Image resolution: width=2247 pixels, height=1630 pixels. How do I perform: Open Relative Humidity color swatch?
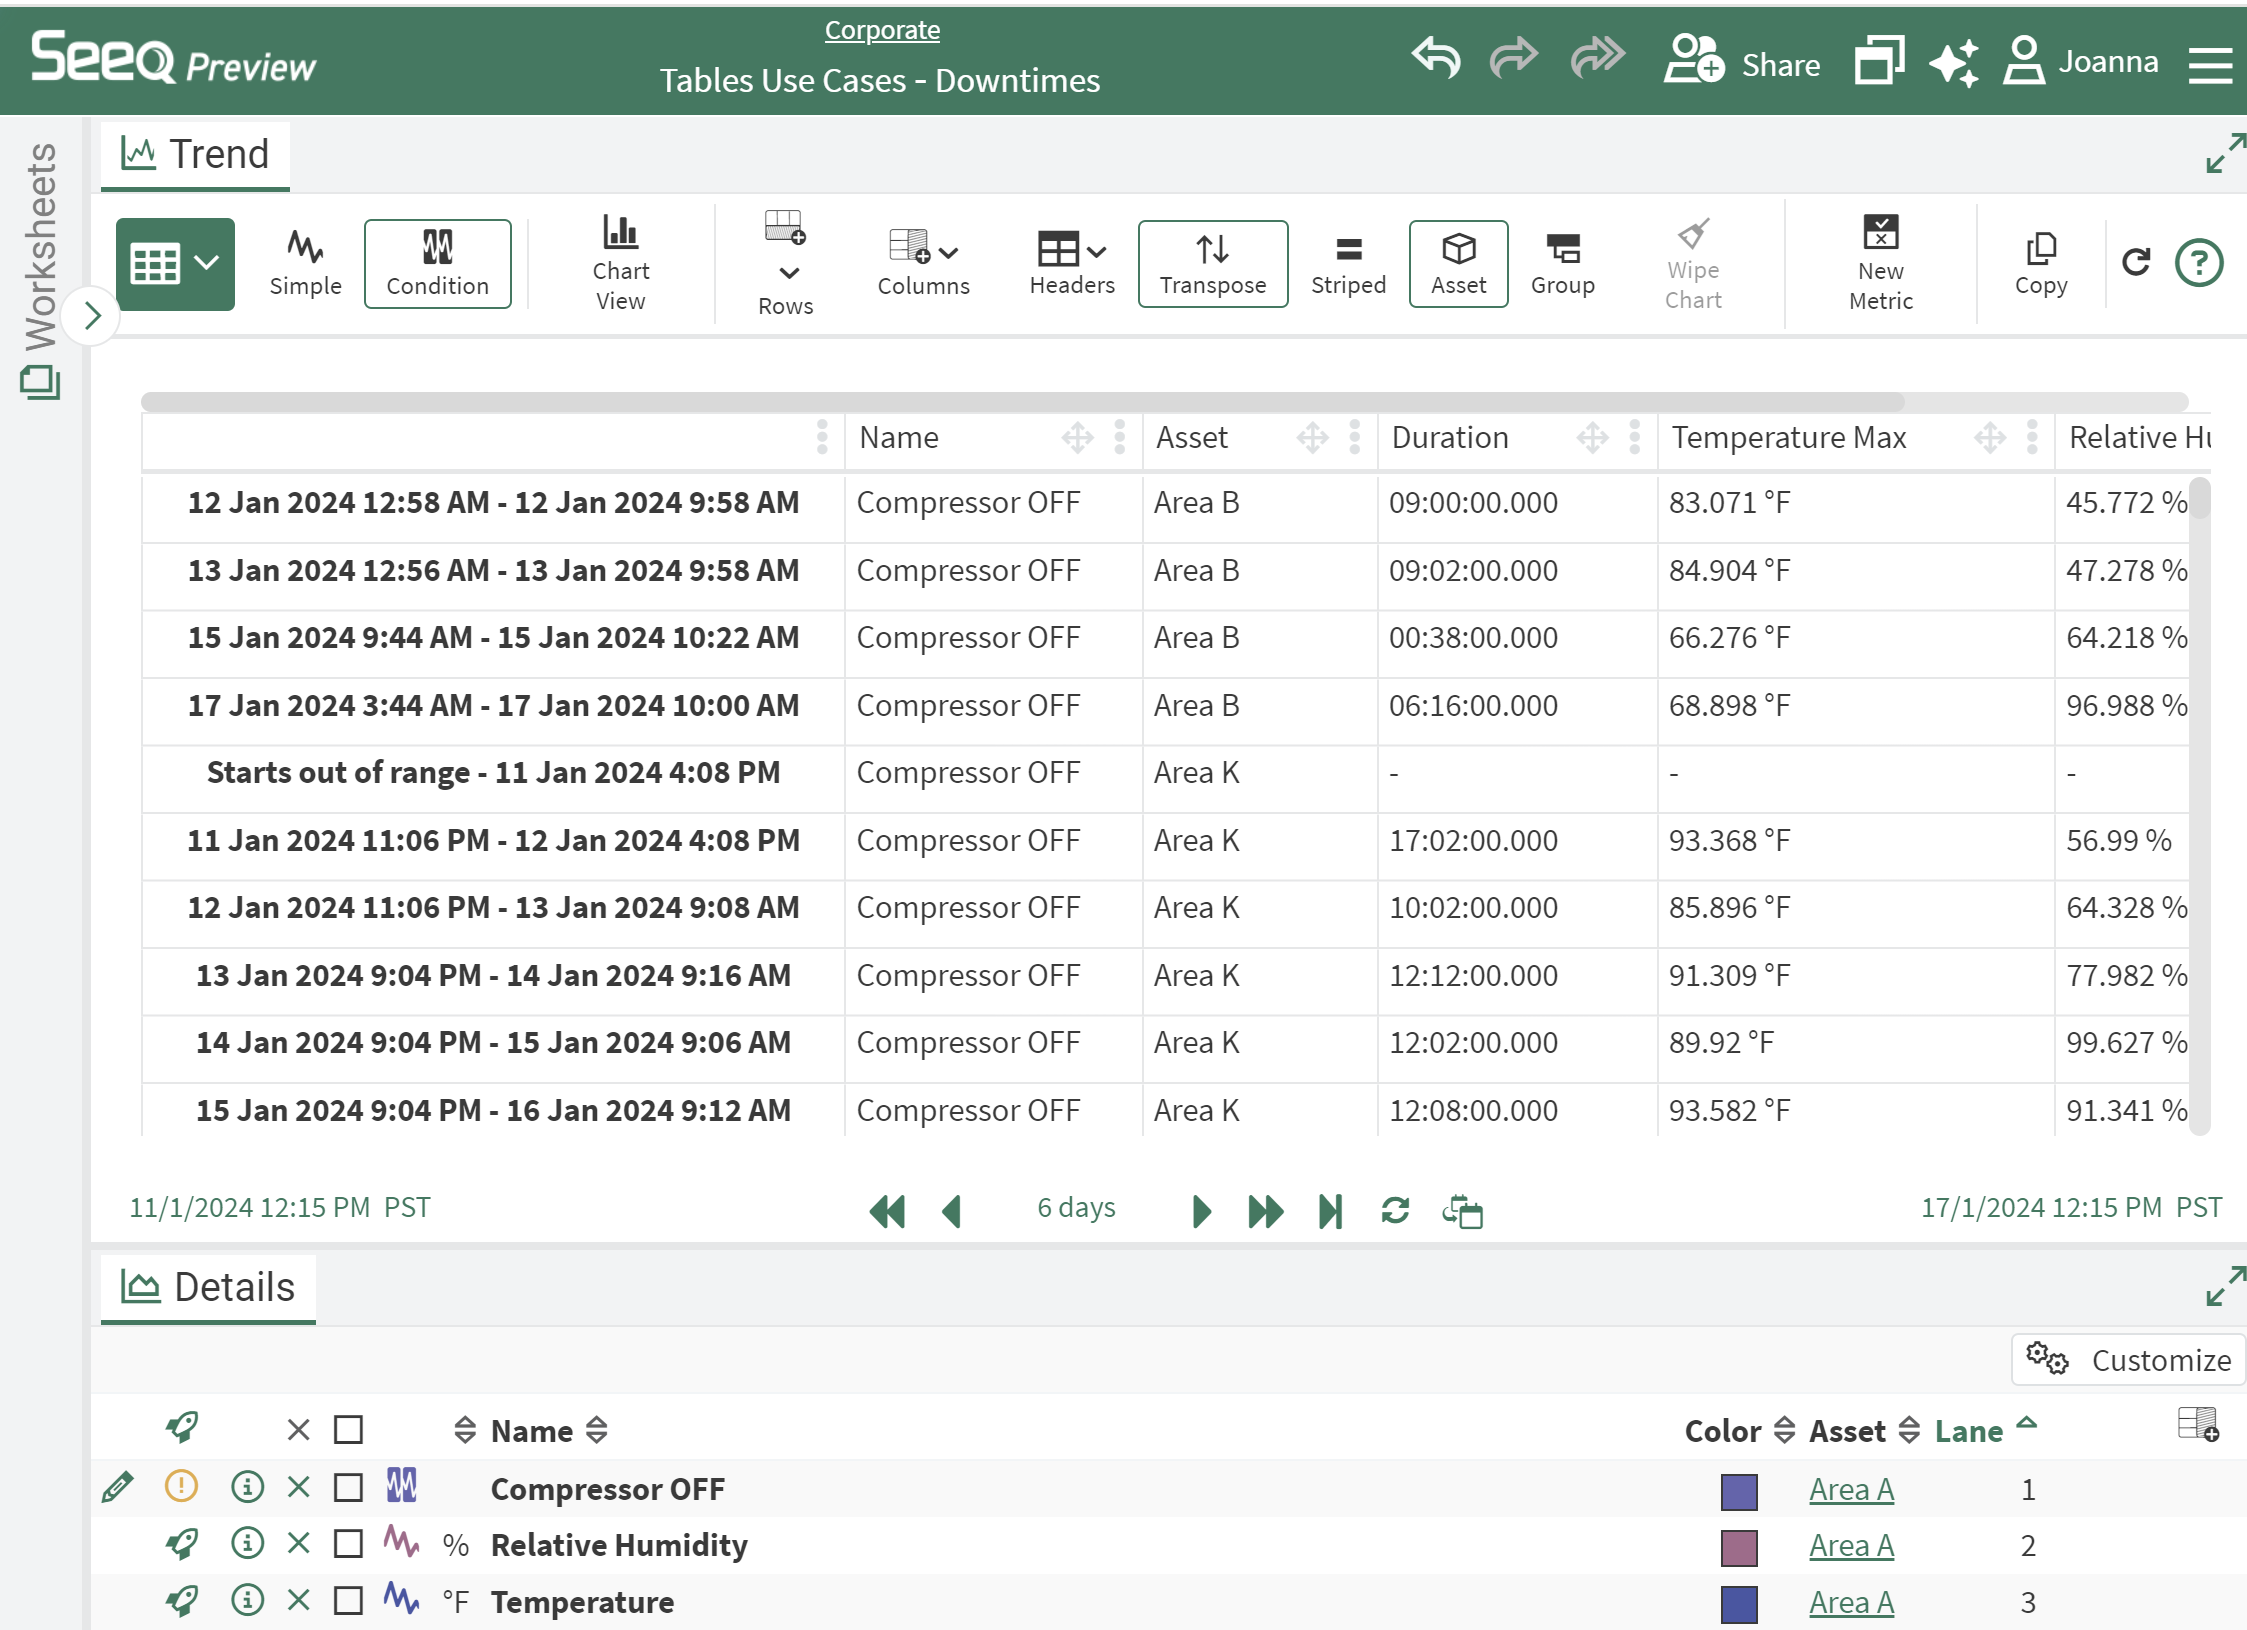pyautogui.click(x=1739, y=1547)
